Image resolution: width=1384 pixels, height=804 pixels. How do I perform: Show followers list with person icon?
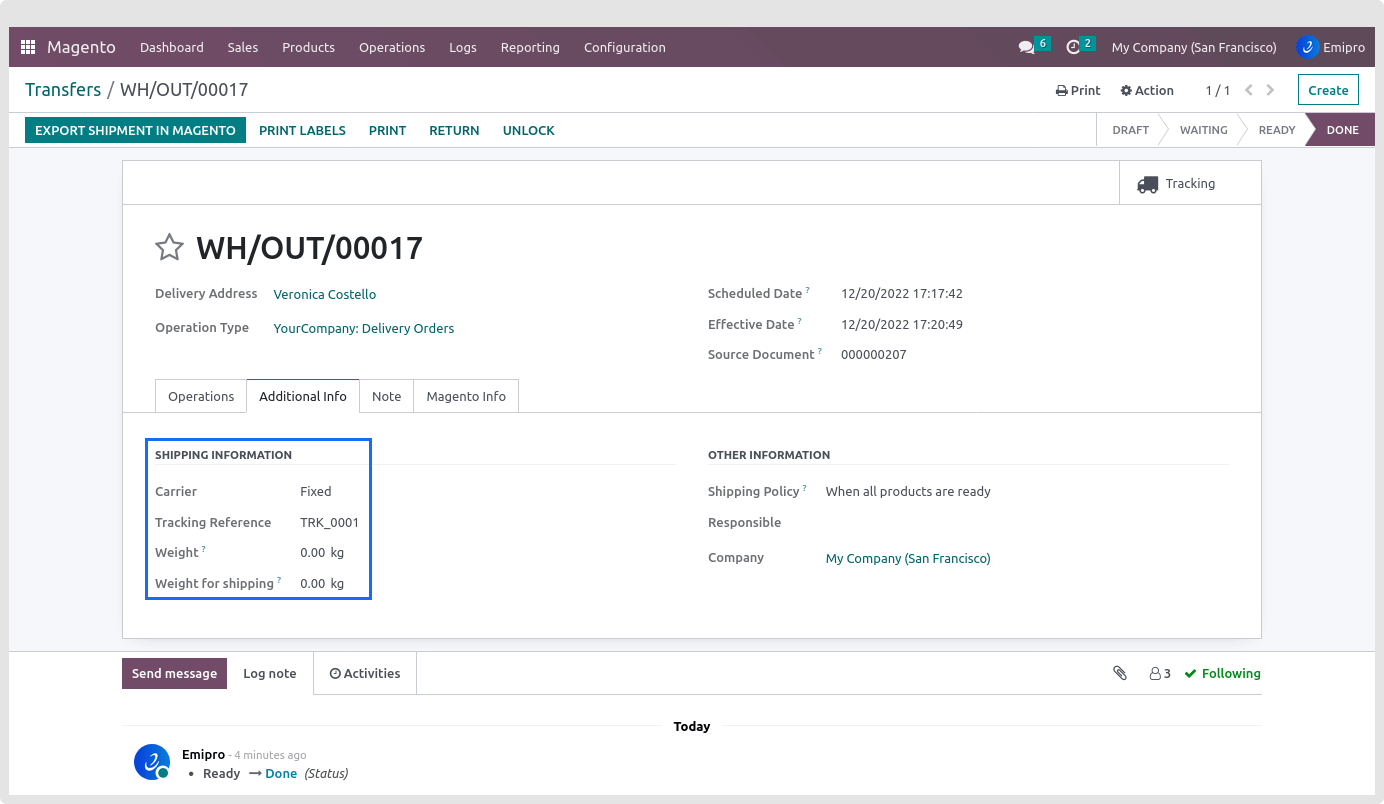1160,674
